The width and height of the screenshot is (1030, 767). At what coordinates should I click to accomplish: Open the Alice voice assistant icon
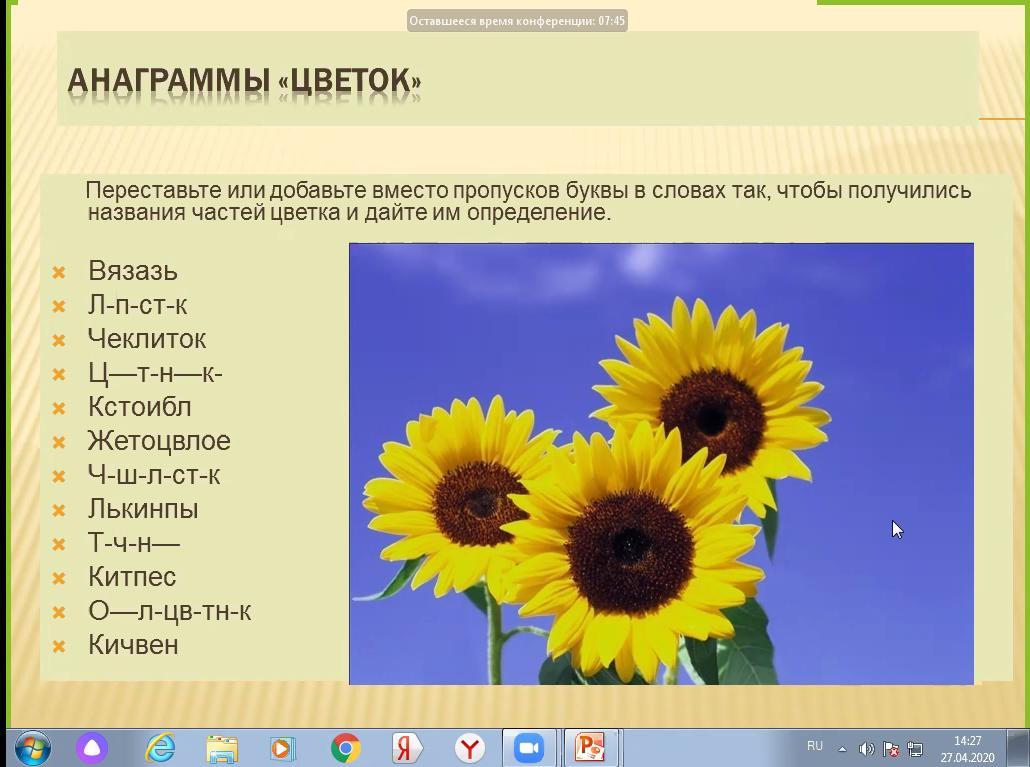[92, 748]
